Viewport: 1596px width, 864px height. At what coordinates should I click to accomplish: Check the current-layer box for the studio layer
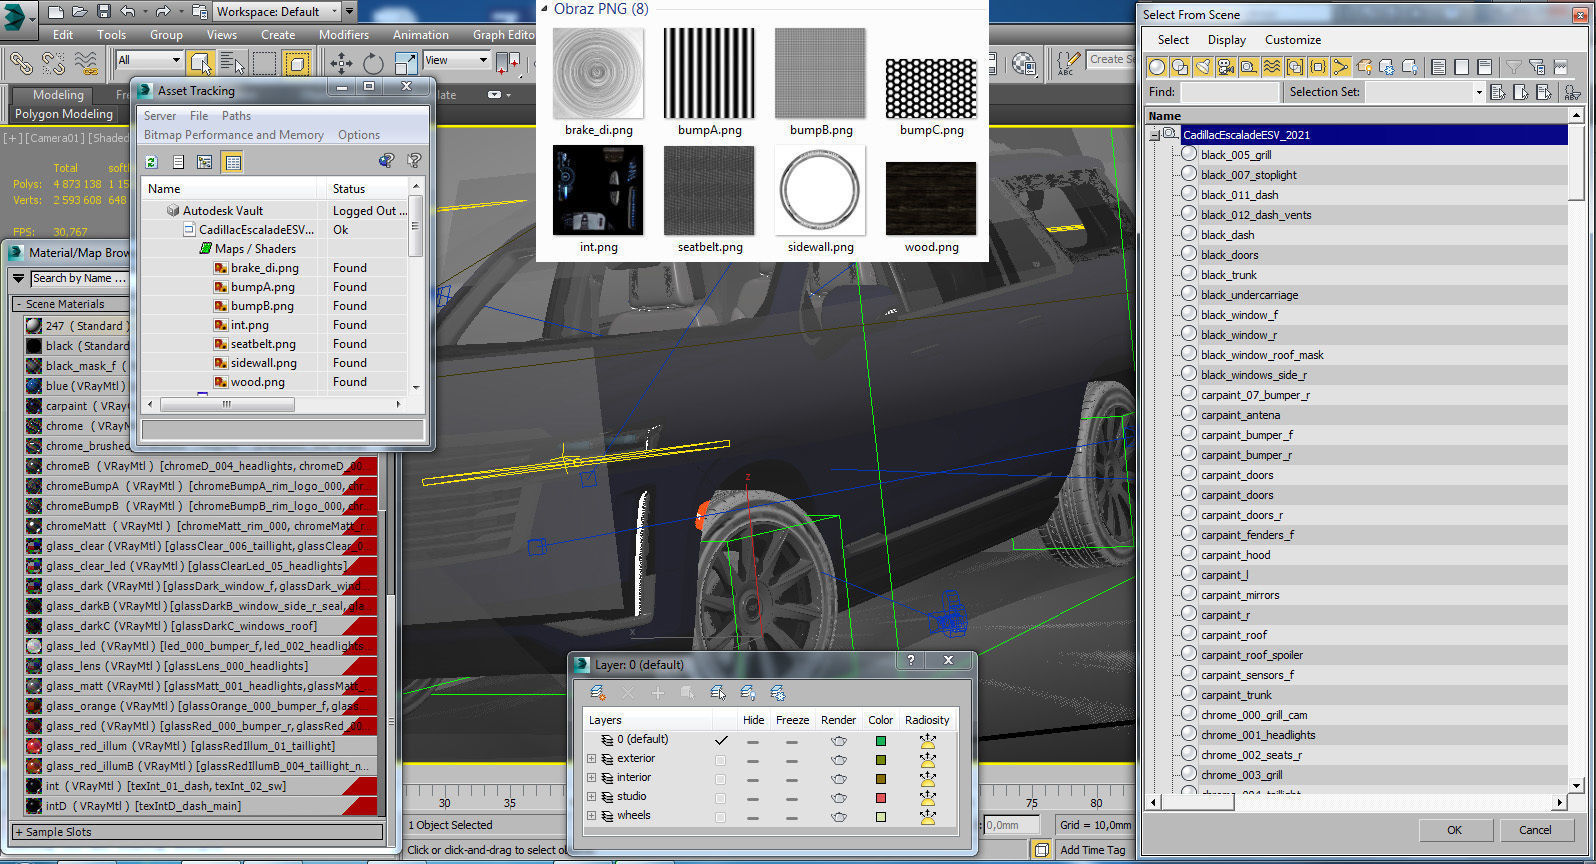pos(720,797)
